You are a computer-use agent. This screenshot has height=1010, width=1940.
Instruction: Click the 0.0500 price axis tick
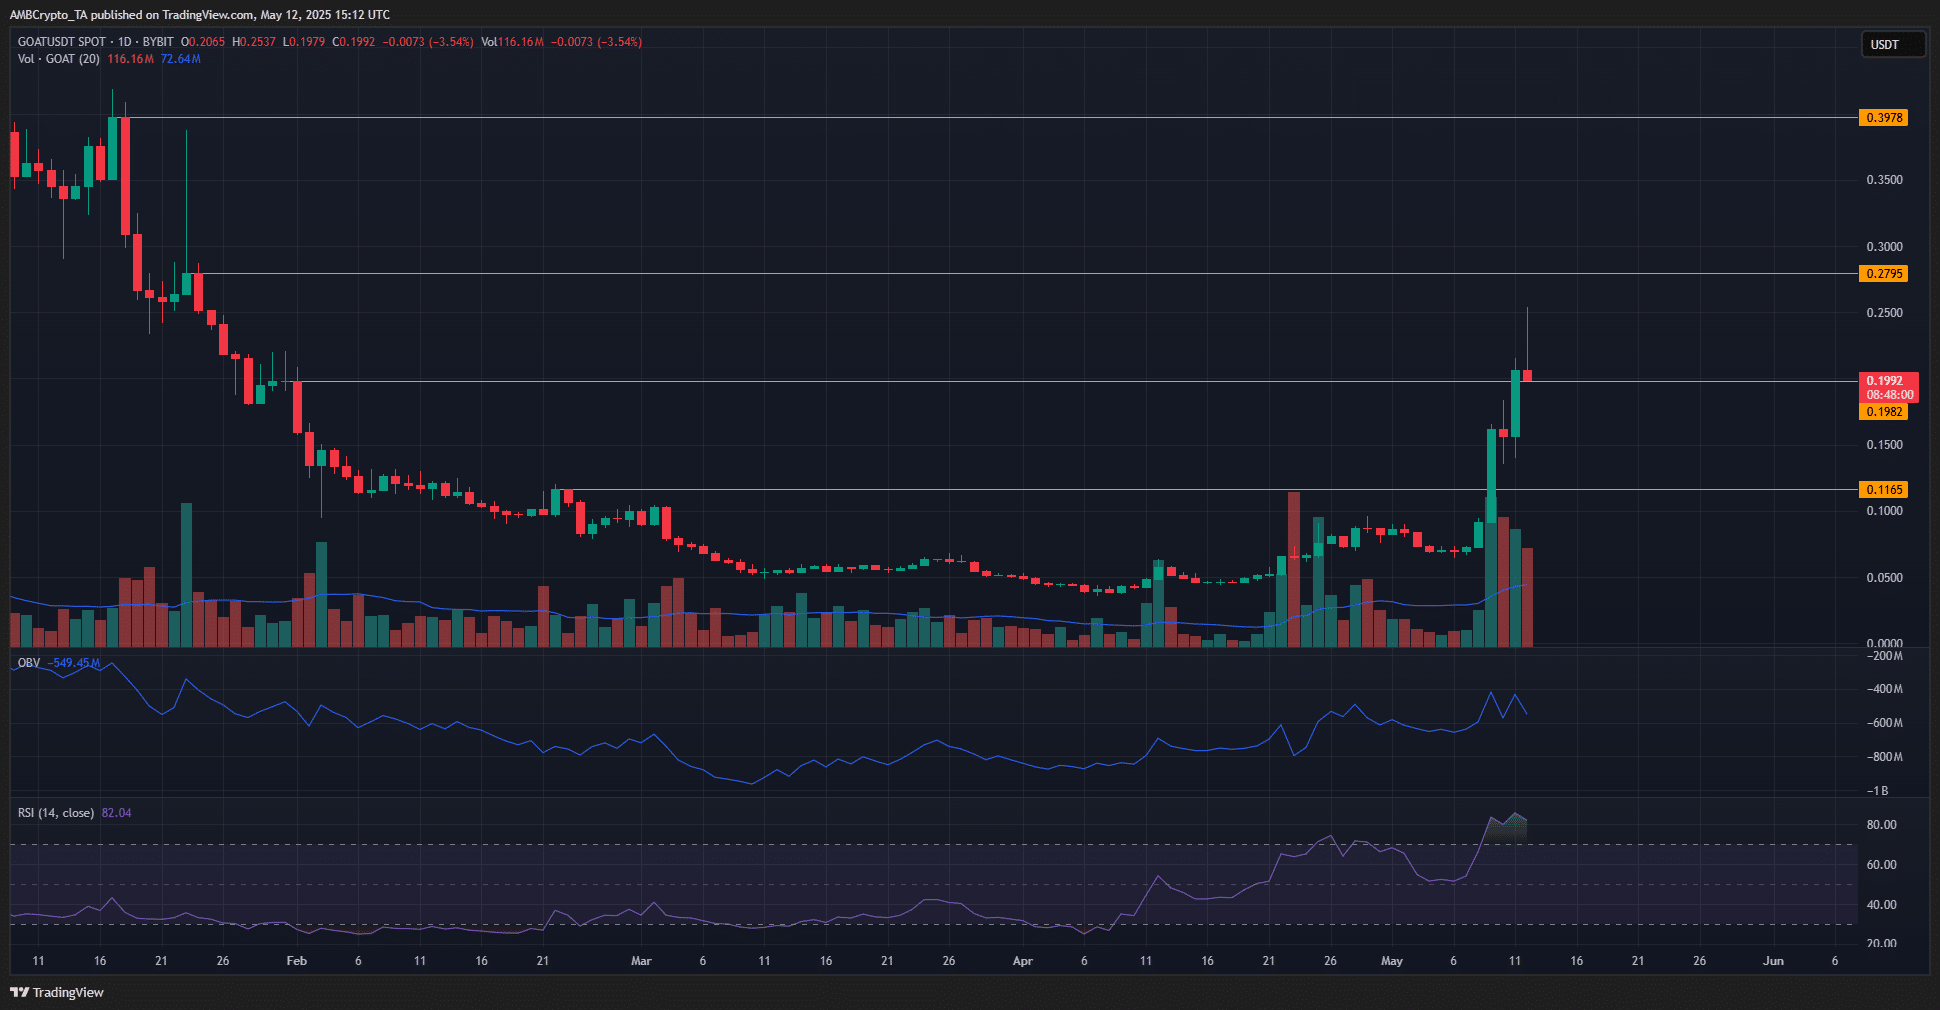(x=1884, y=578)
